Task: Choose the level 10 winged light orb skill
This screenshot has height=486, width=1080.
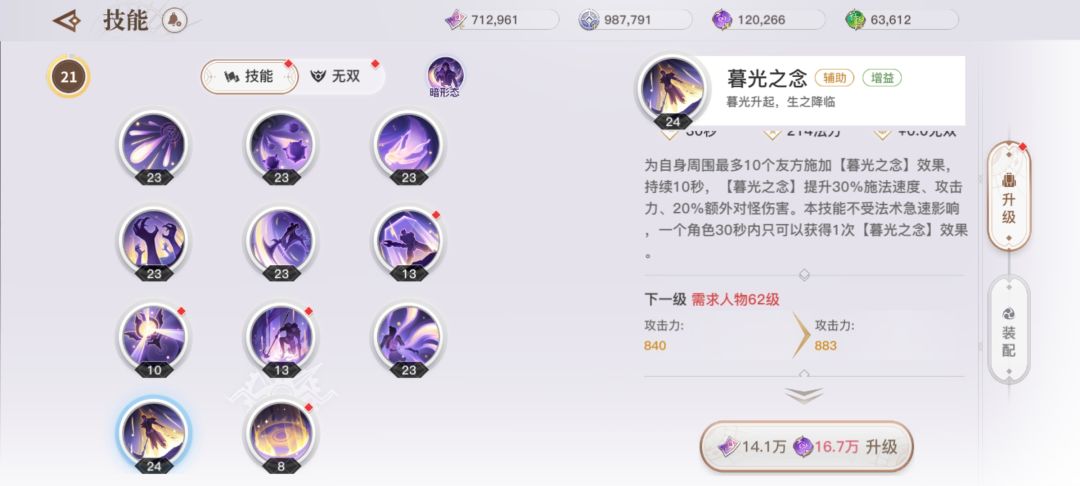Action: coord(154,339)
